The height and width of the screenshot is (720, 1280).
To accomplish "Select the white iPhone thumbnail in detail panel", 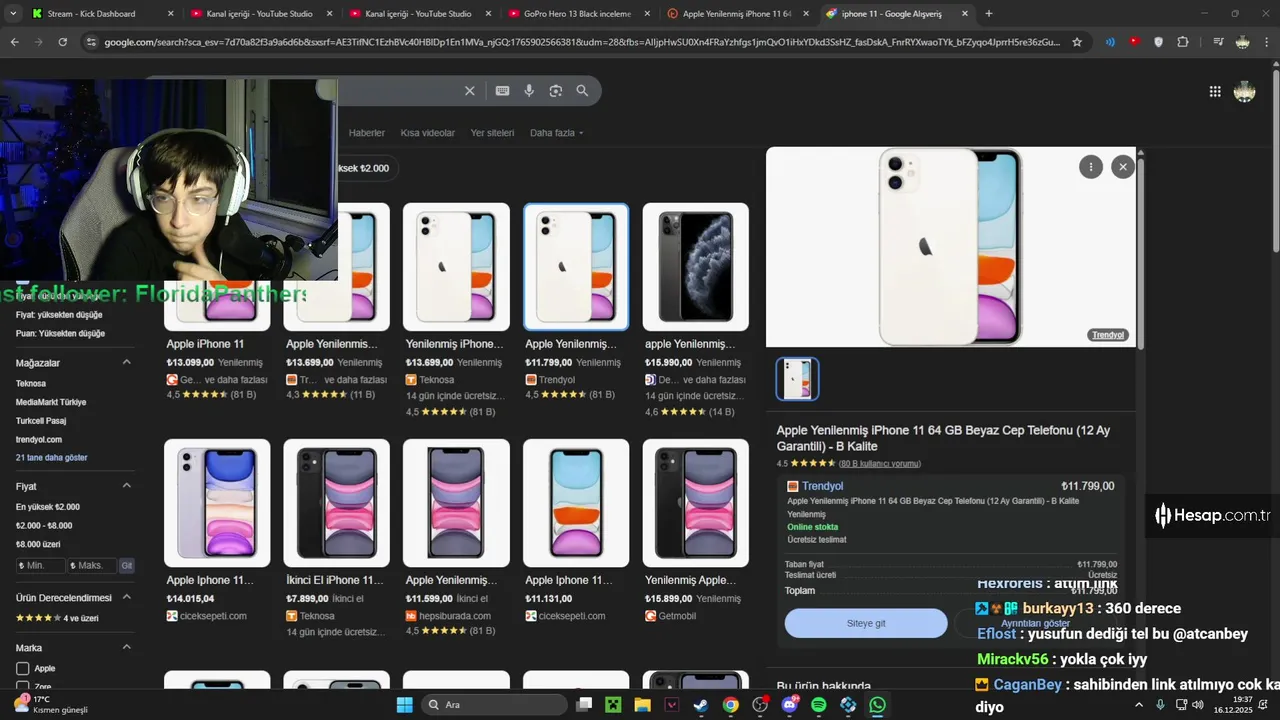I will coord(797,379).
